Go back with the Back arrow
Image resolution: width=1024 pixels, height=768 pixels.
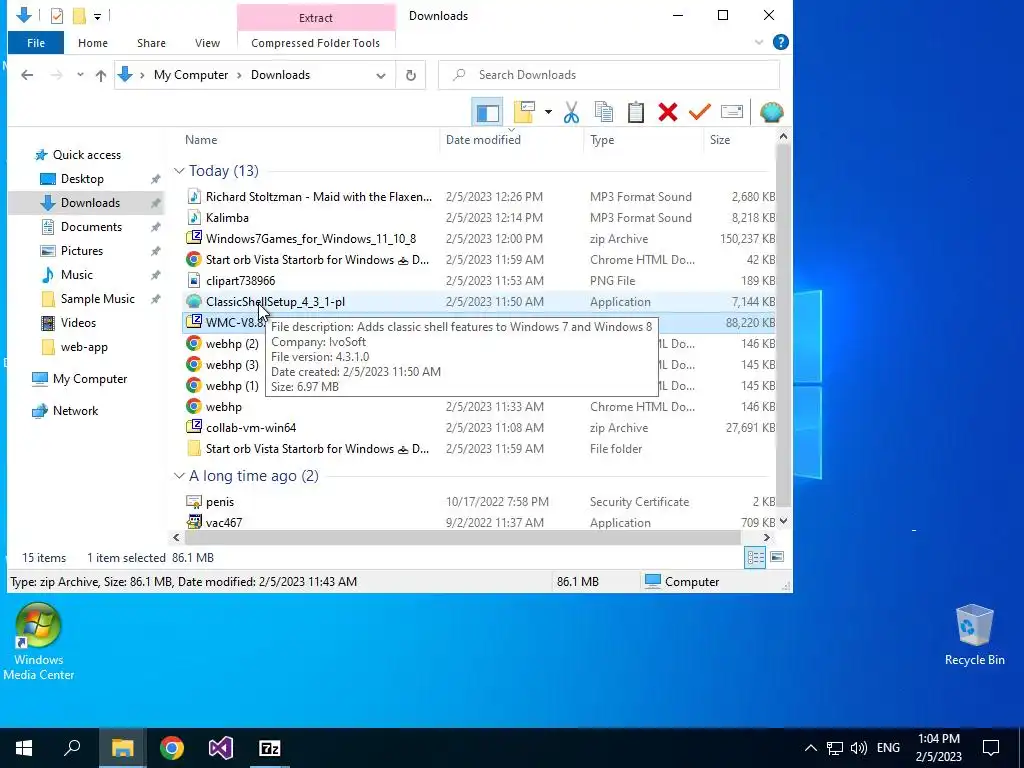(27, 75)
